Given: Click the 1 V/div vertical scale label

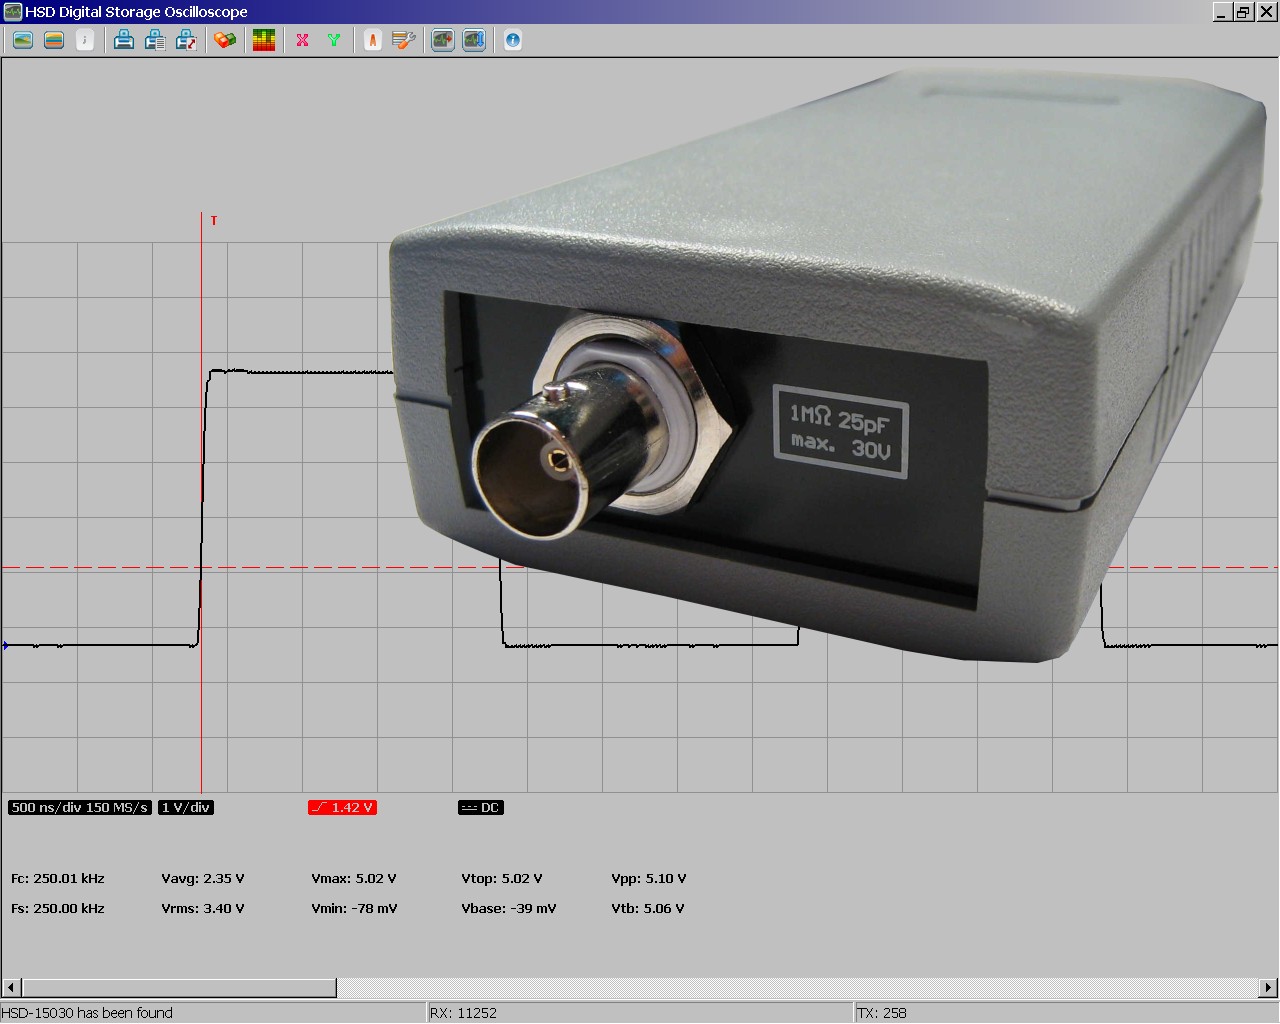Looking at the screenshot, I should [186, 808].
